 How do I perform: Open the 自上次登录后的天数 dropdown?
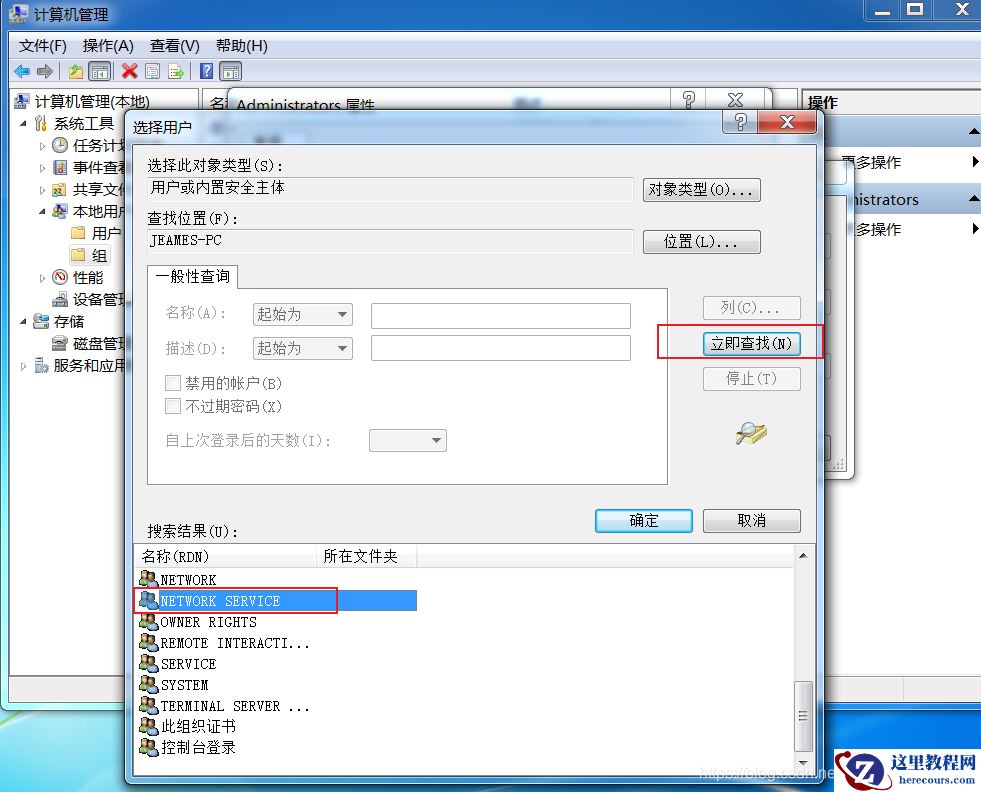click(x=408, y=440)
